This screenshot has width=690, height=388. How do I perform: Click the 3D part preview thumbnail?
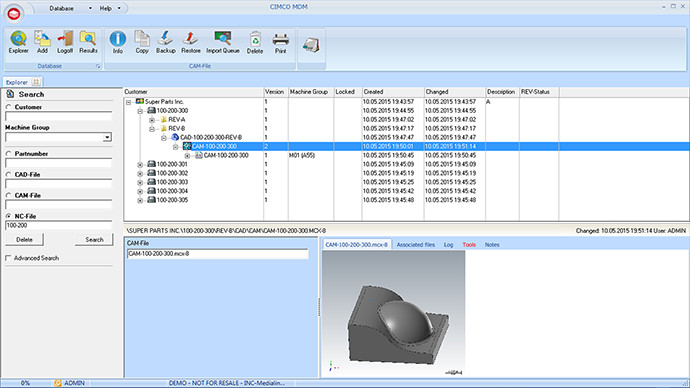click(x=393, y=314)
